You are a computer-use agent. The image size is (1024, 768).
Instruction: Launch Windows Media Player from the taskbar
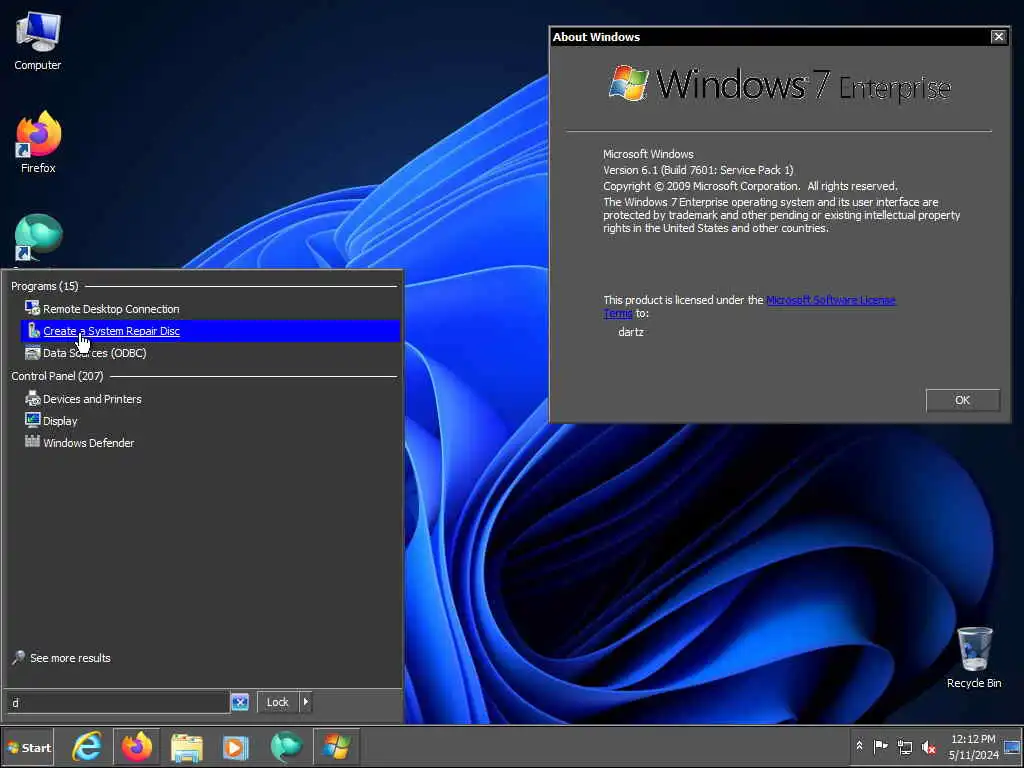point(236,747)
